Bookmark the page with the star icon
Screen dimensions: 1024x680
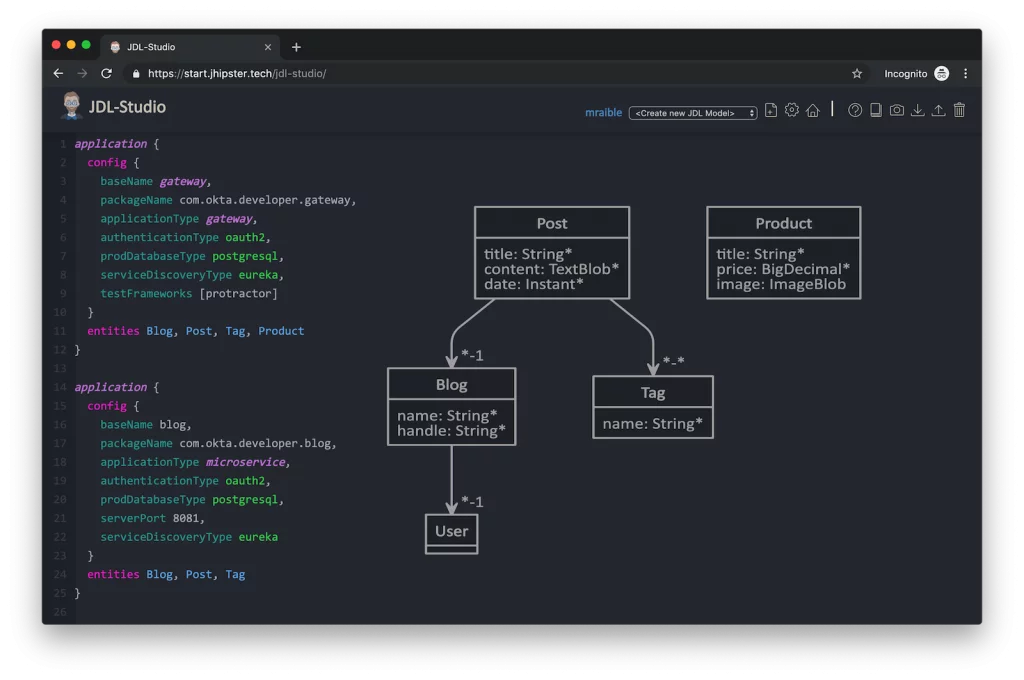pos(857,74)
